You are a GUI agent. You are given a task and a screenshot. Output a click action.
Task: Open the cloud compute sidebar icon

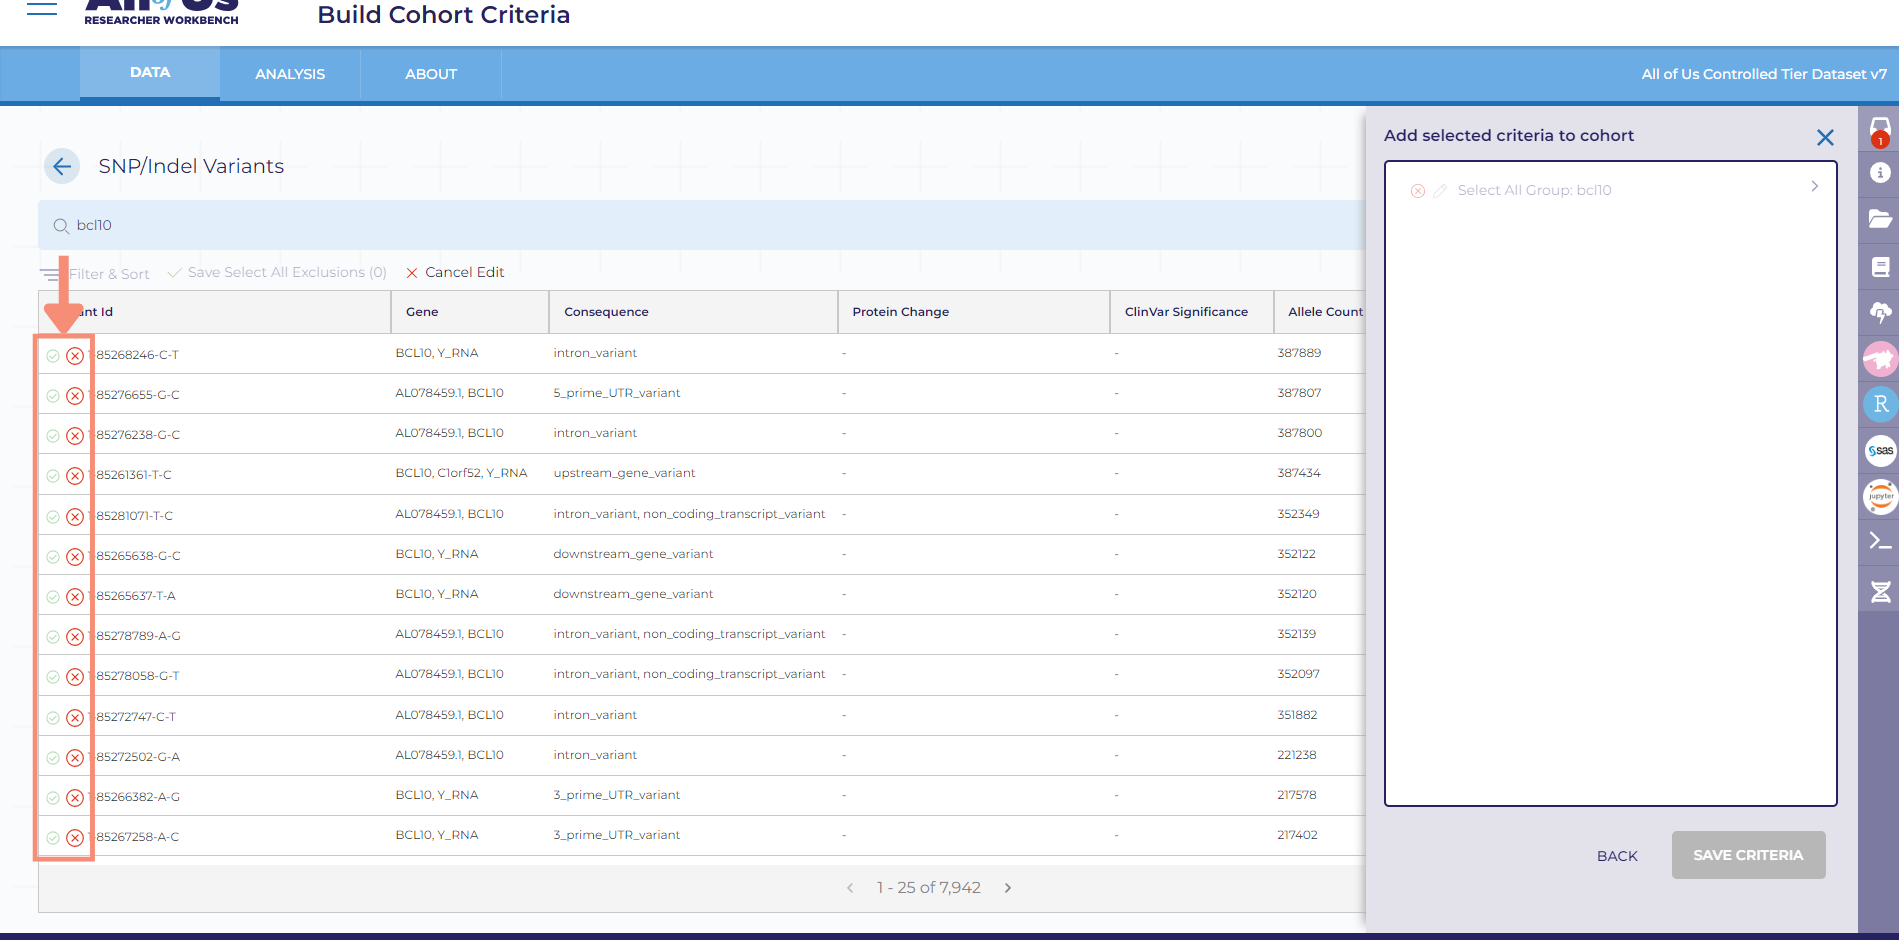pos(1880,313)
